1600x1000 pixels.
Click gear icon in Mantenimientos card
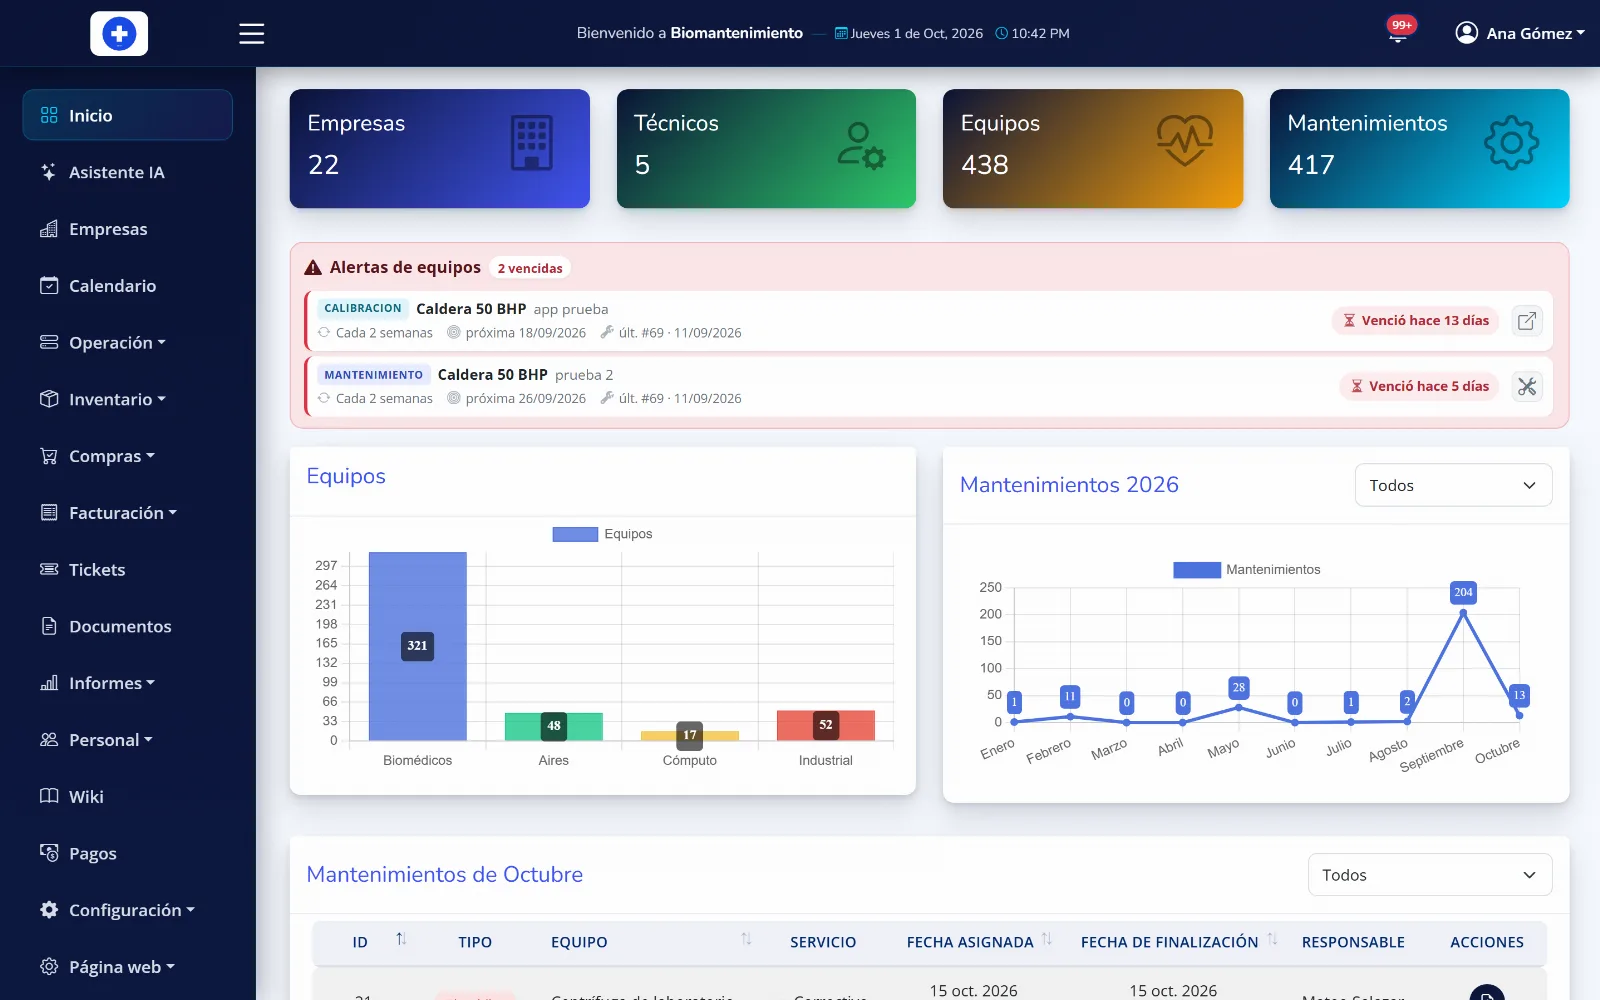(1512, 143)
